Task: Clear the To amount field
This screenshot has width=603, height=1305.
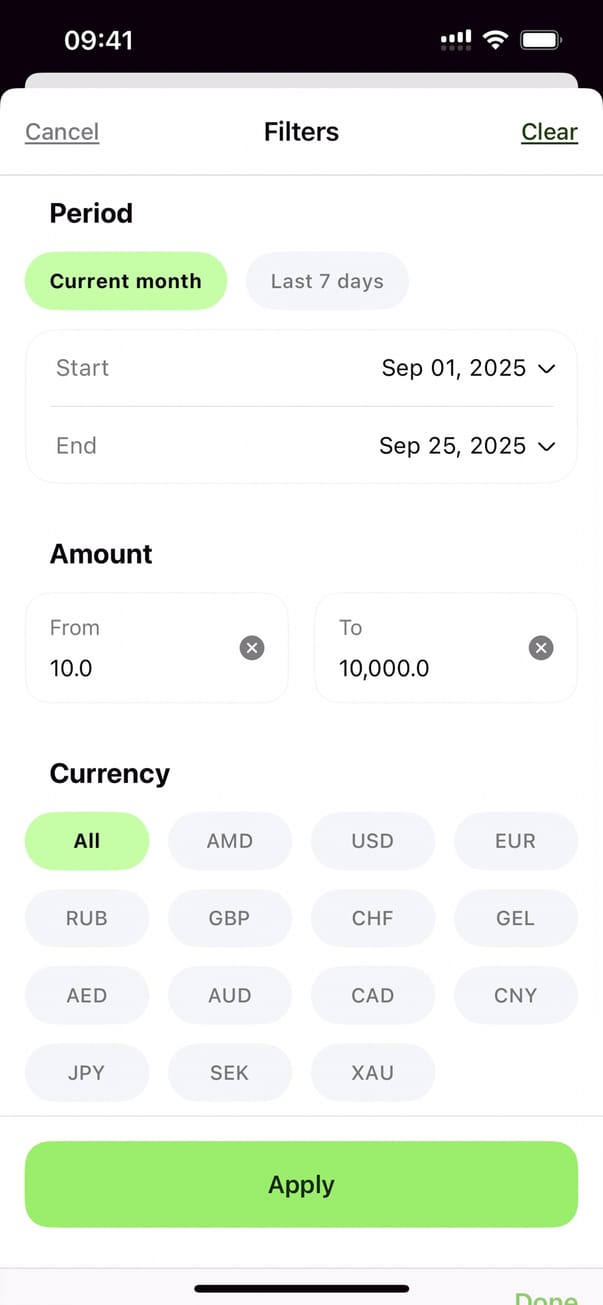Action: [x=541, y=649]
